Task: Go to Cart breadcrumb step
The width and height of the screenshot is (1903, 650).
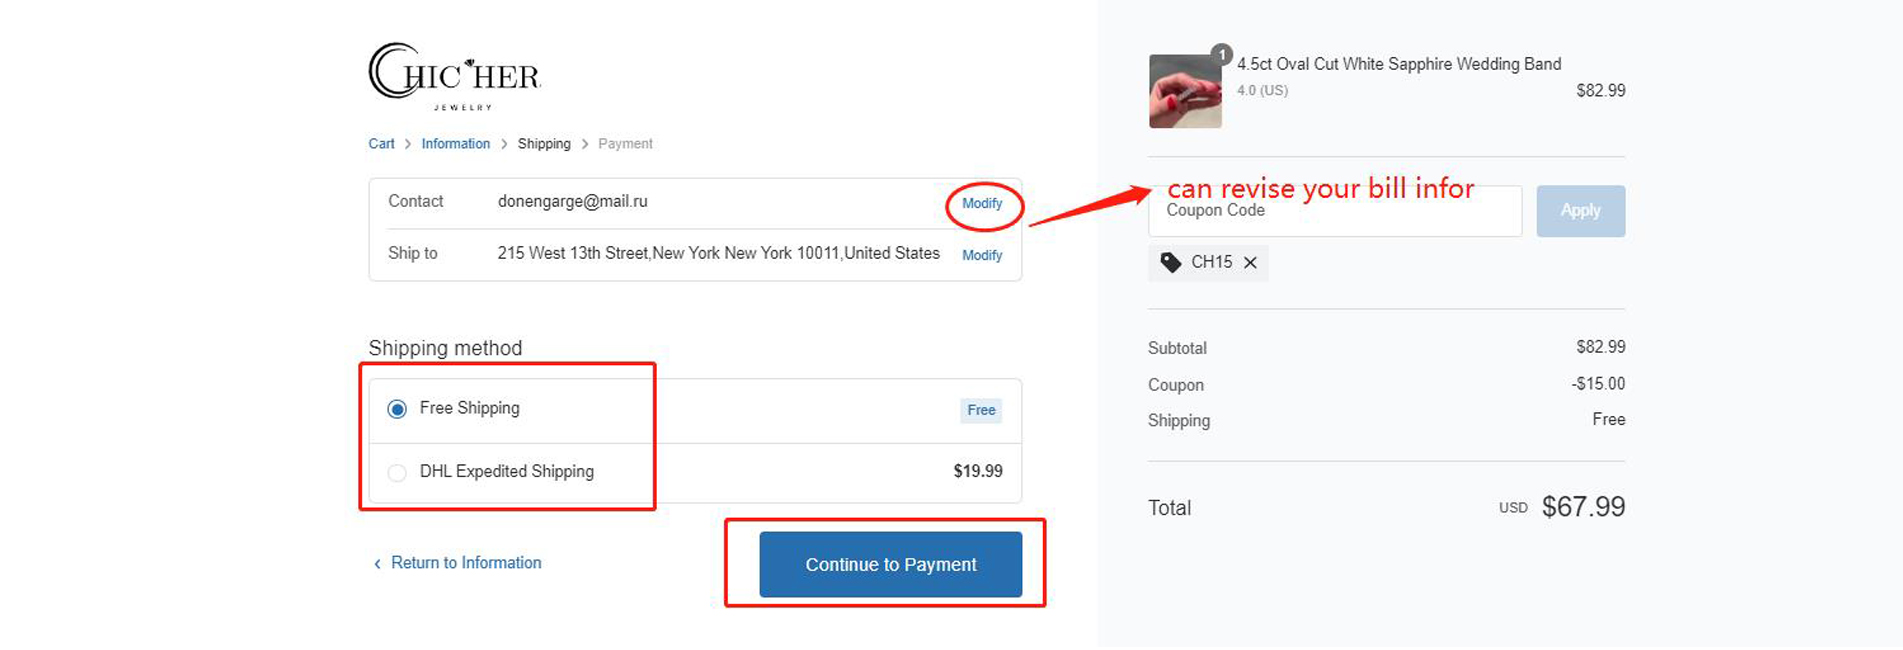Action: pos(381,144)
